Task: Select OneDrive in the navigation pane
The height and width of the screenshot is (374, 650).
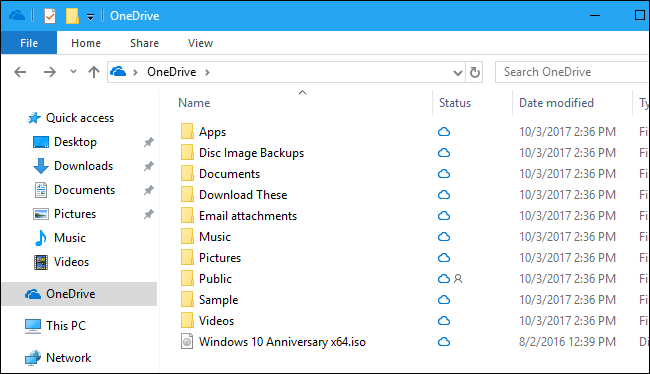Action: pyautogui.click(x=80, y=294)
